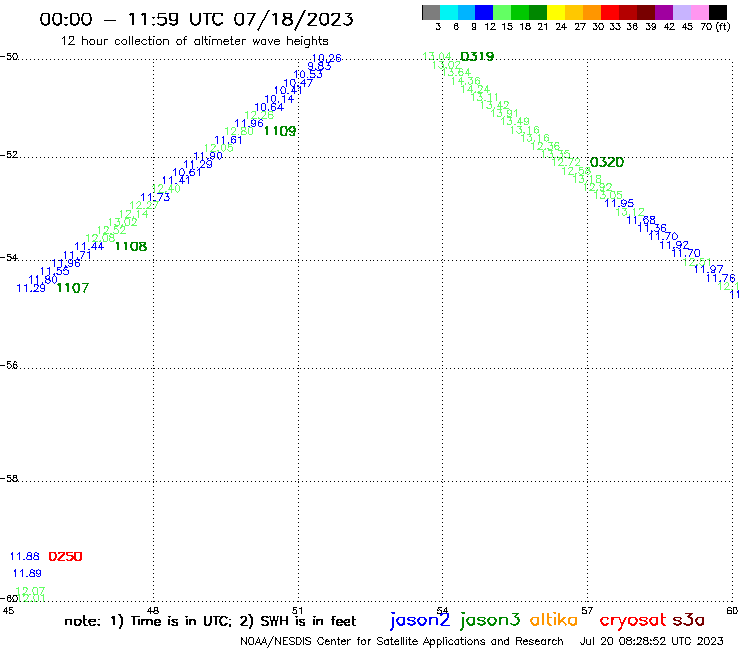Click the wave height value "12.40"

pos(166,189)
